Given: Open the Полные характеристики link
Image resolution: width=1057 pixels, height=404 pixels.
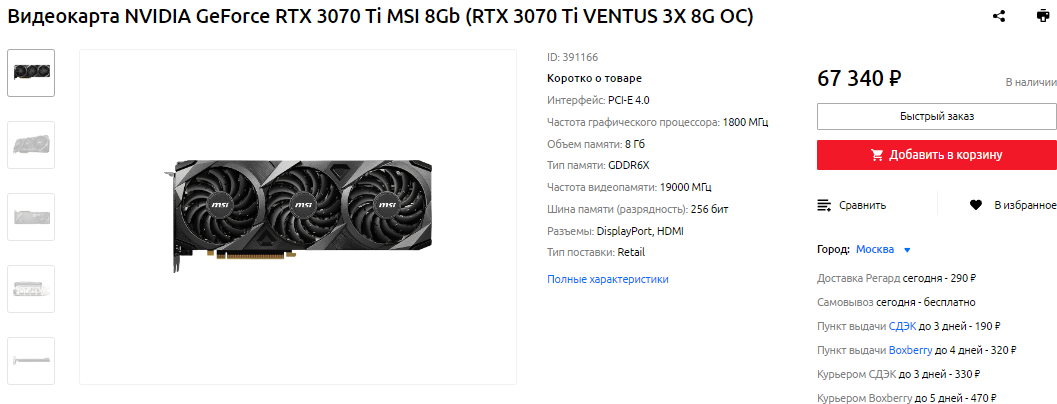Looking at the screenshot, I should coord(607,279).
